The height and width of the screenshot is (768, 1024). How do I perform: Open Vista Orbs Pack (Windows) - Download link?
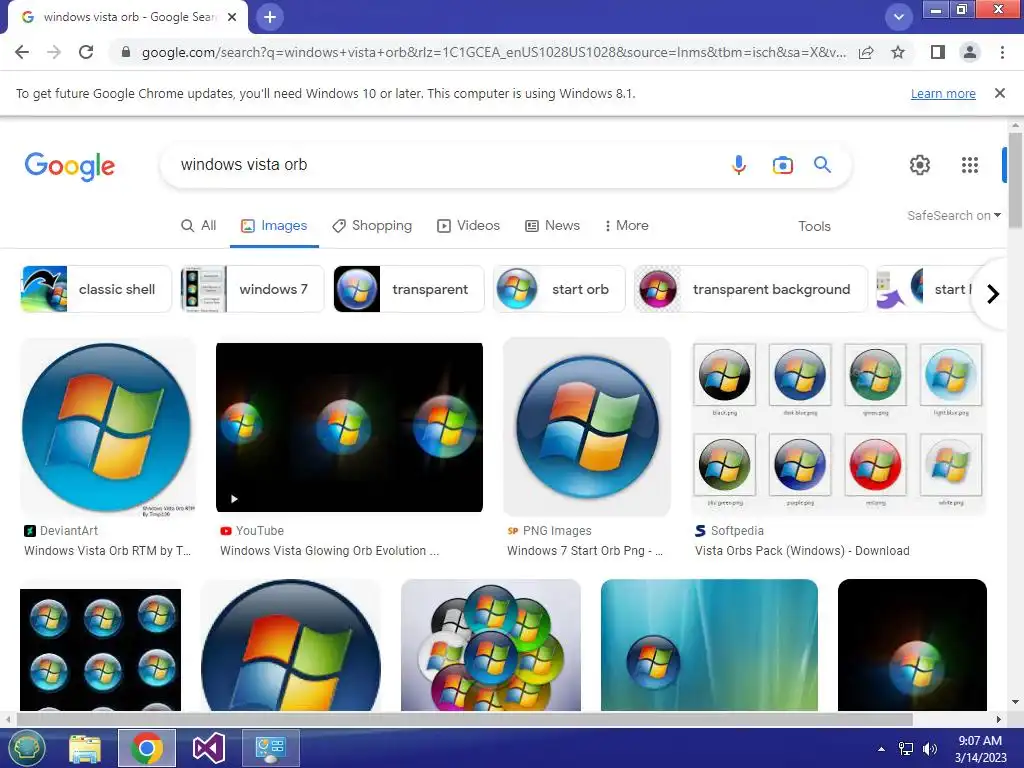coord(802,551)
